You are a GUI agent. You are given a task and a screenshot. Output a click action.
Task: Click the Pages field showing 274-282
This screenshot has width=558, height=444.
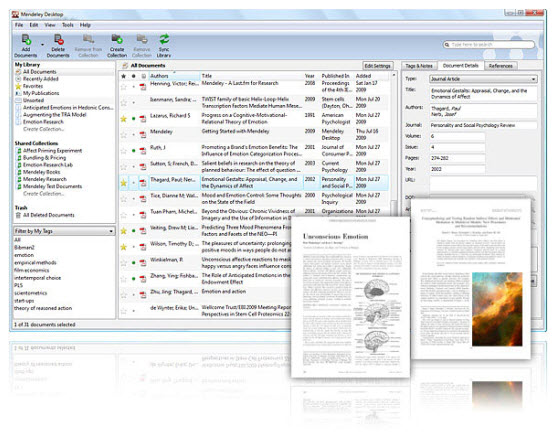pyautogui.click(x=457, y=158)
